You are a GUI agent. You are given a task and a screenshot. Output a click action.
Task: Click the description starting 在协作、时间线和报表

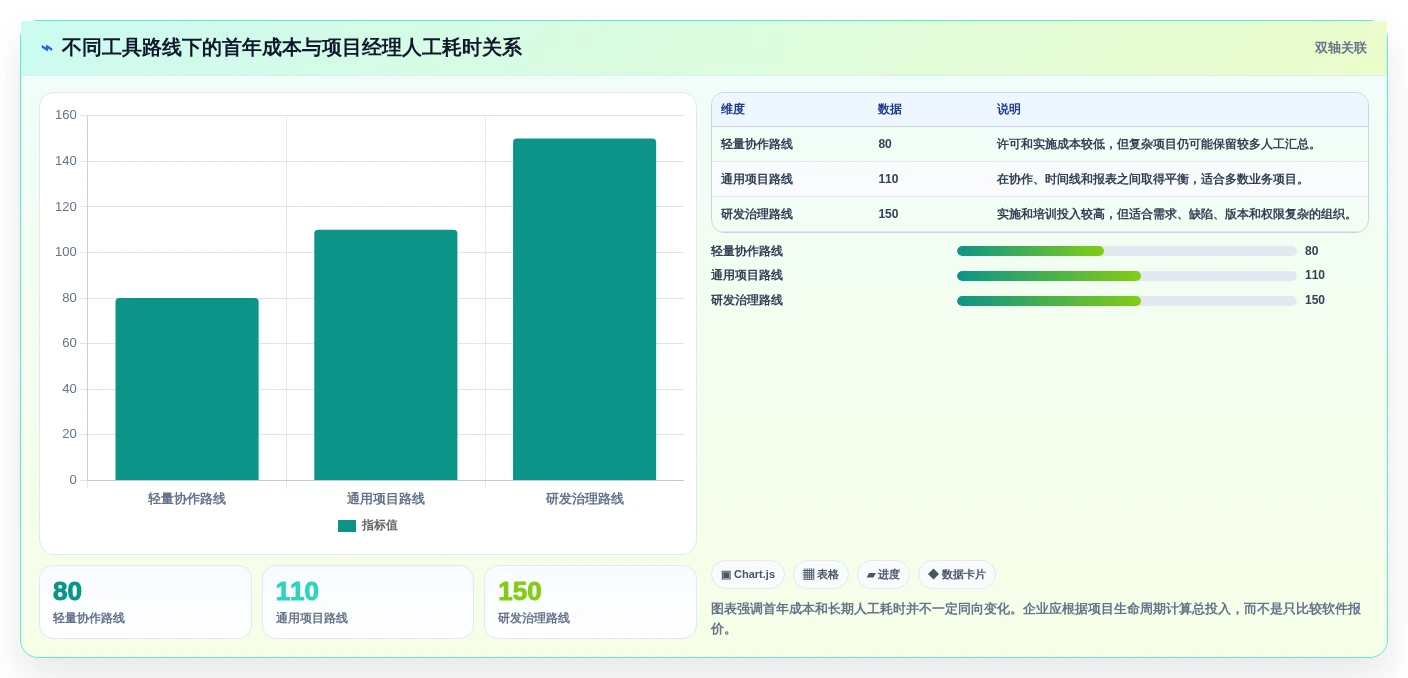pos(1150,179)
